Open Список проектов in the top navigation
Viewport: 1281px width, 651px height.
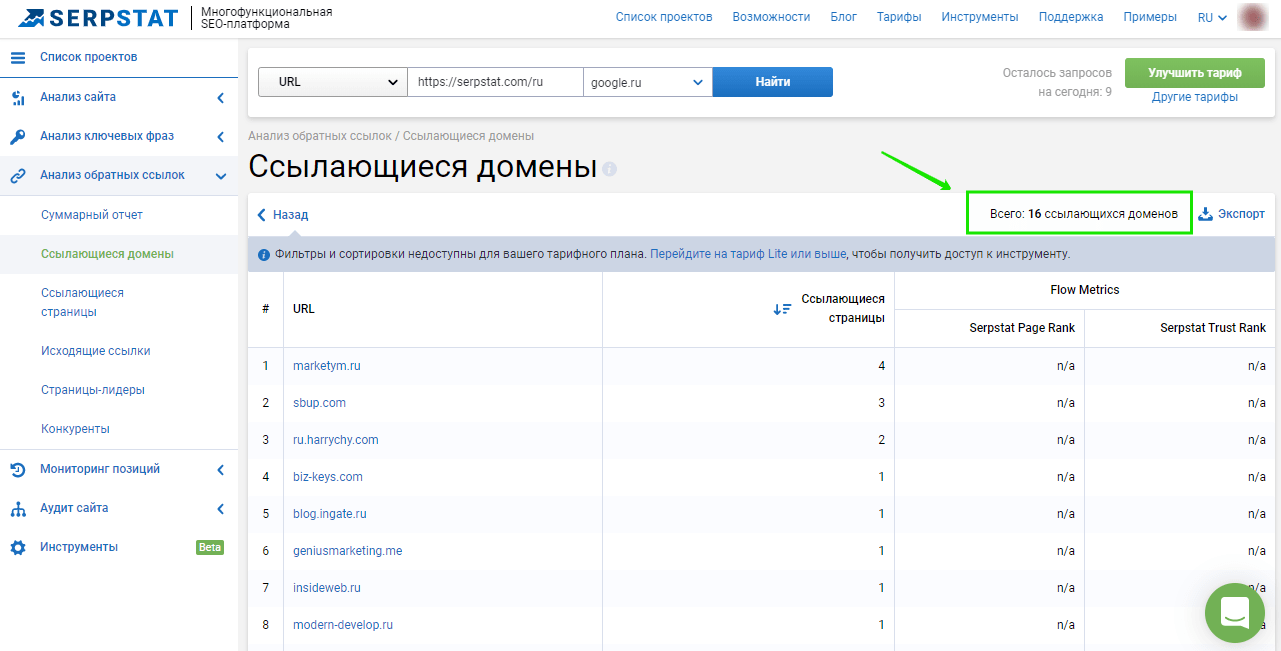tap(664, 17)
